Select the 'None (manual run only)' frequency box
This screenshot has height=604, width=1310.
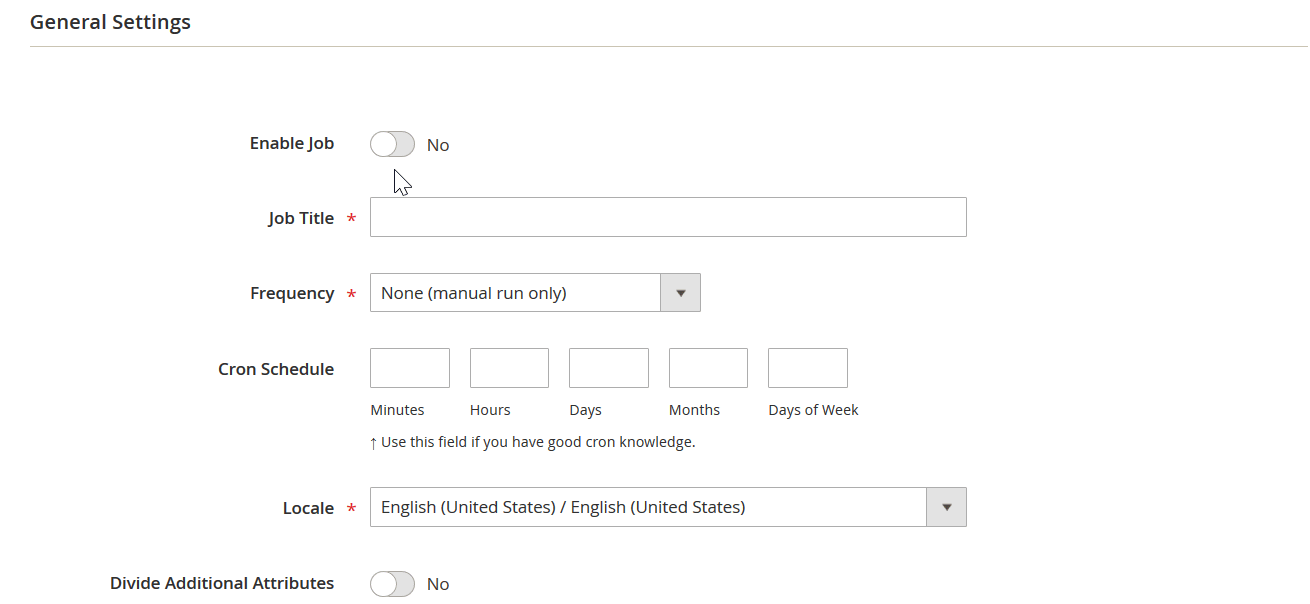[515, 293]
